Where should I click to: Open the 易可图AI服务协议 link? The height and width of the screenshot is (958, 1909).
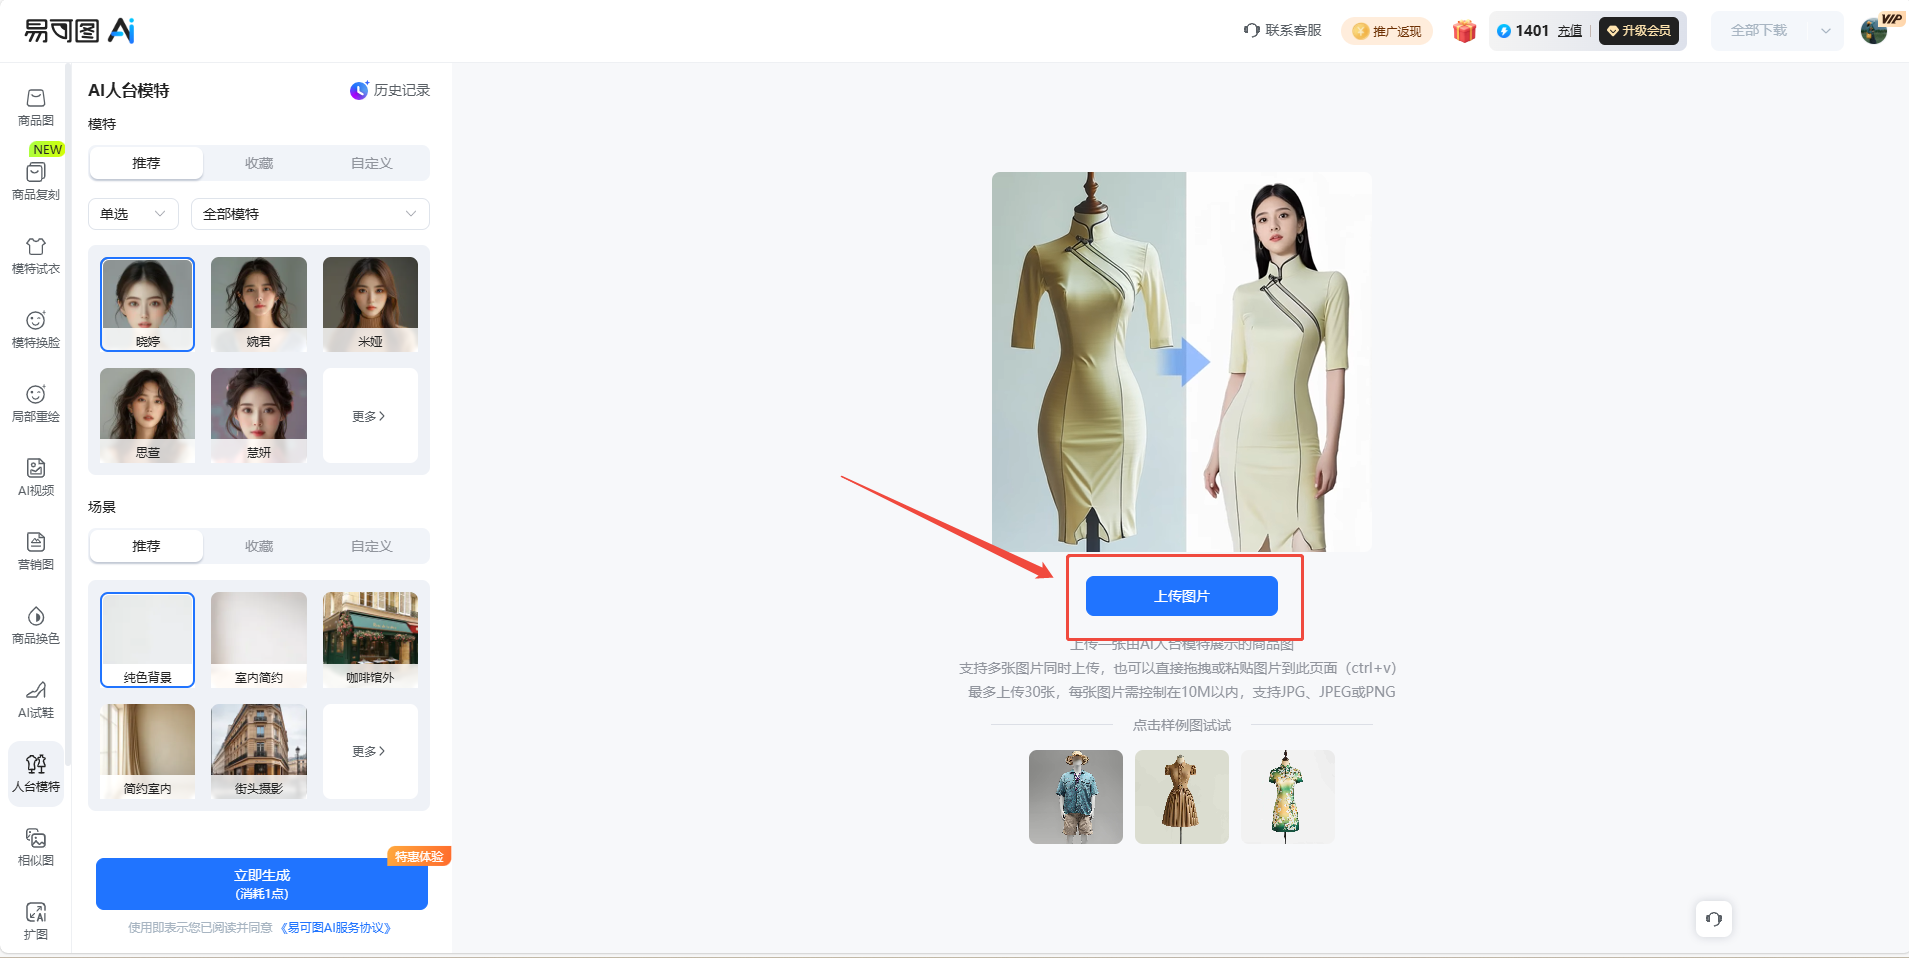pyautogui.click(x=336, y=928)
